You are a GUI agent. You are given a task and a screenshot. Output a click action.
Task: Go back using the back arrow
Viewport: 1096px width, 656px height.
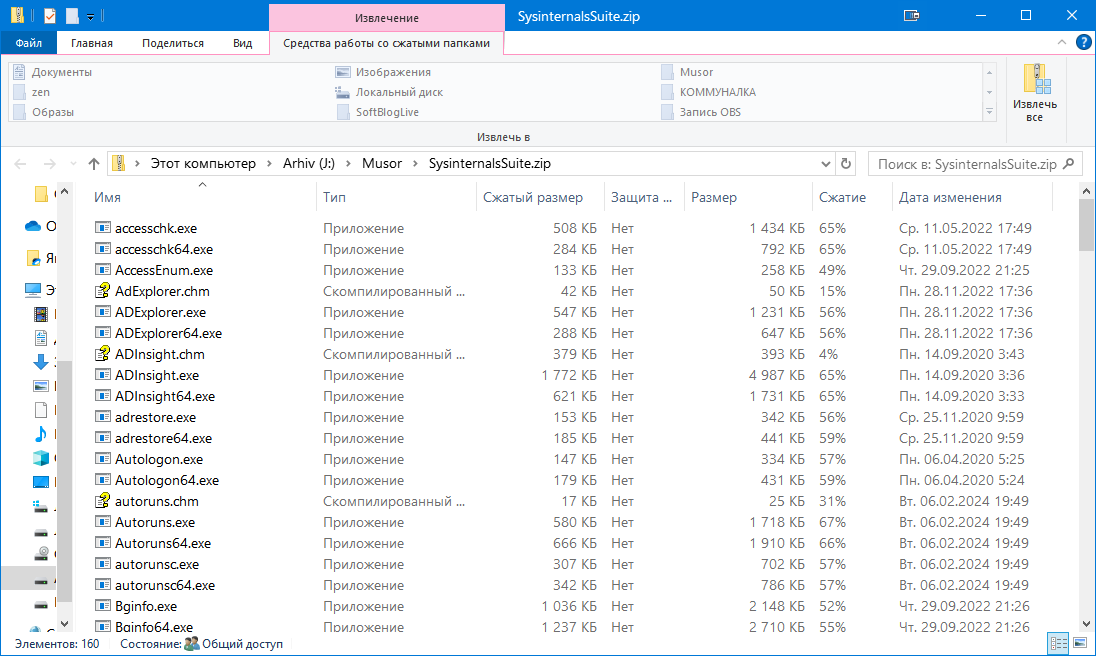point(20,163)
